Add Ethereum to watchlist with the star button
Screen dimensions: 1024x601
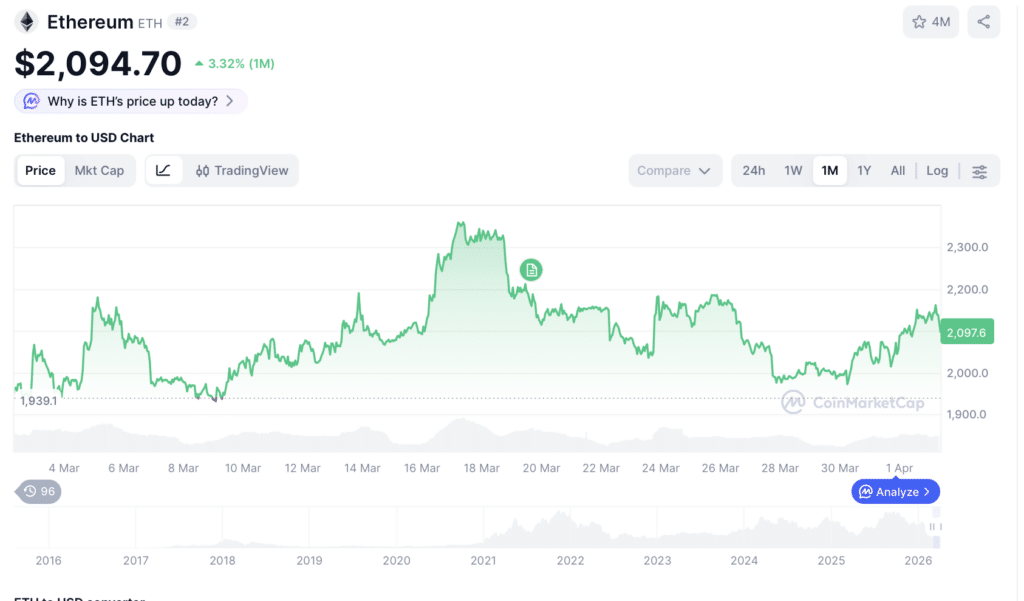[x=931, y=22]
